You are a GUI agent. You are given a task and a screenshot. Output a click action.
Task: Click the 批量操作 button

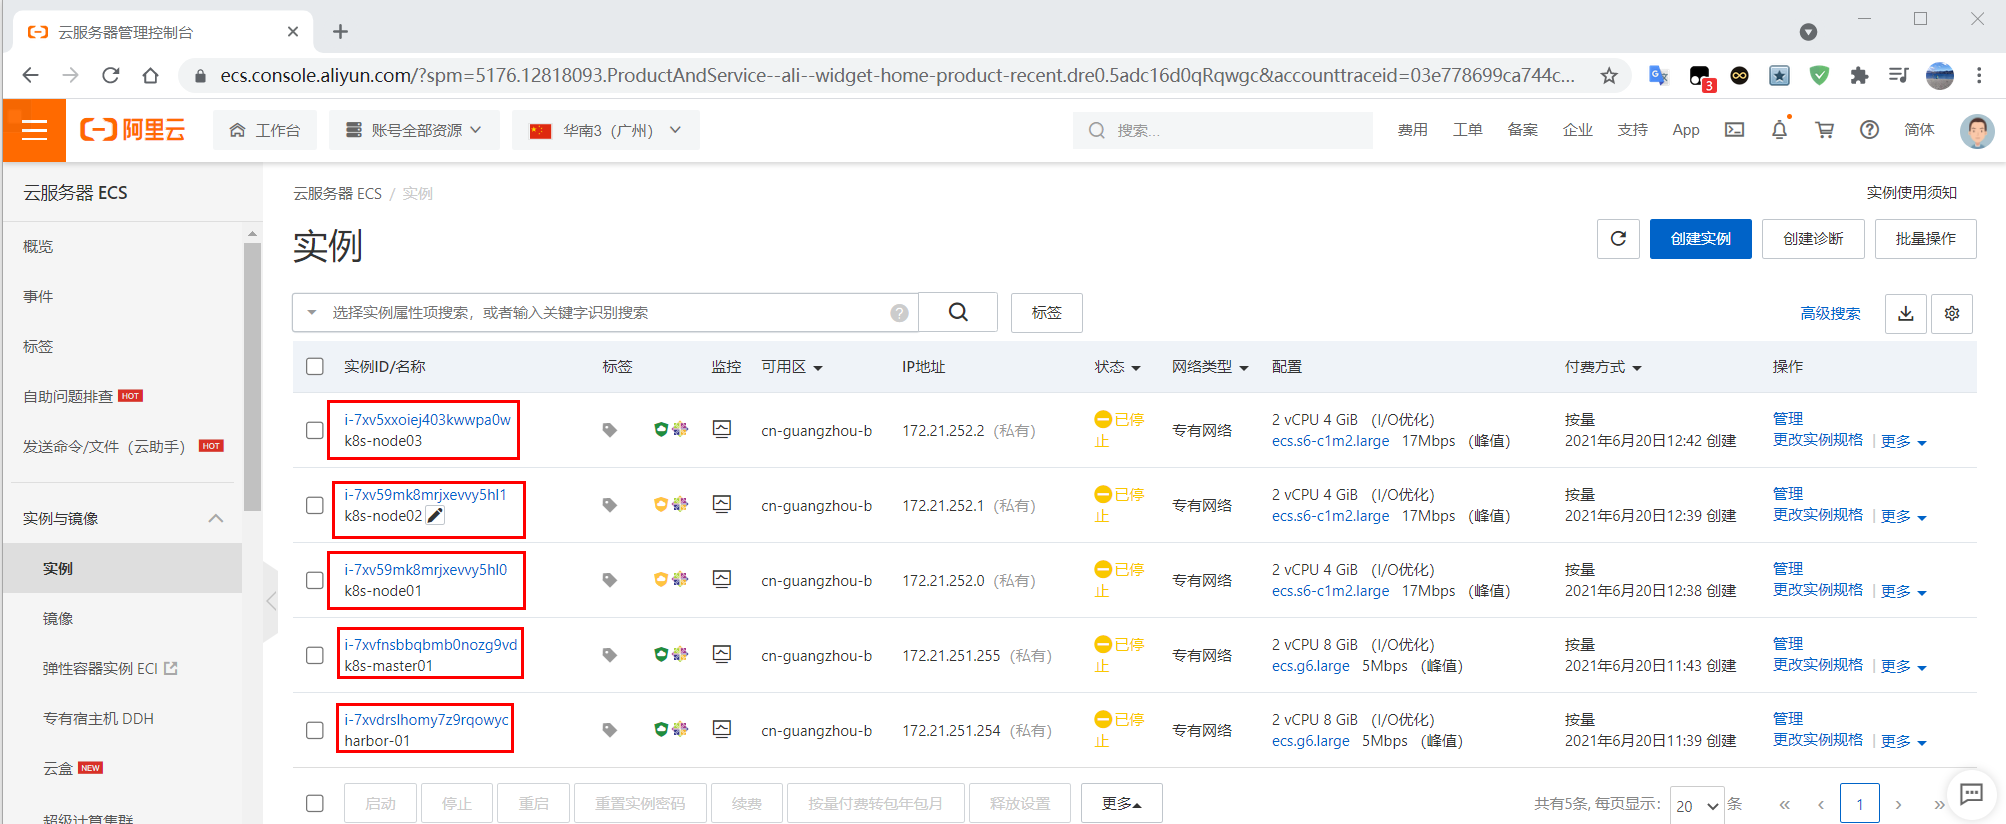[x=1925, y=239]
